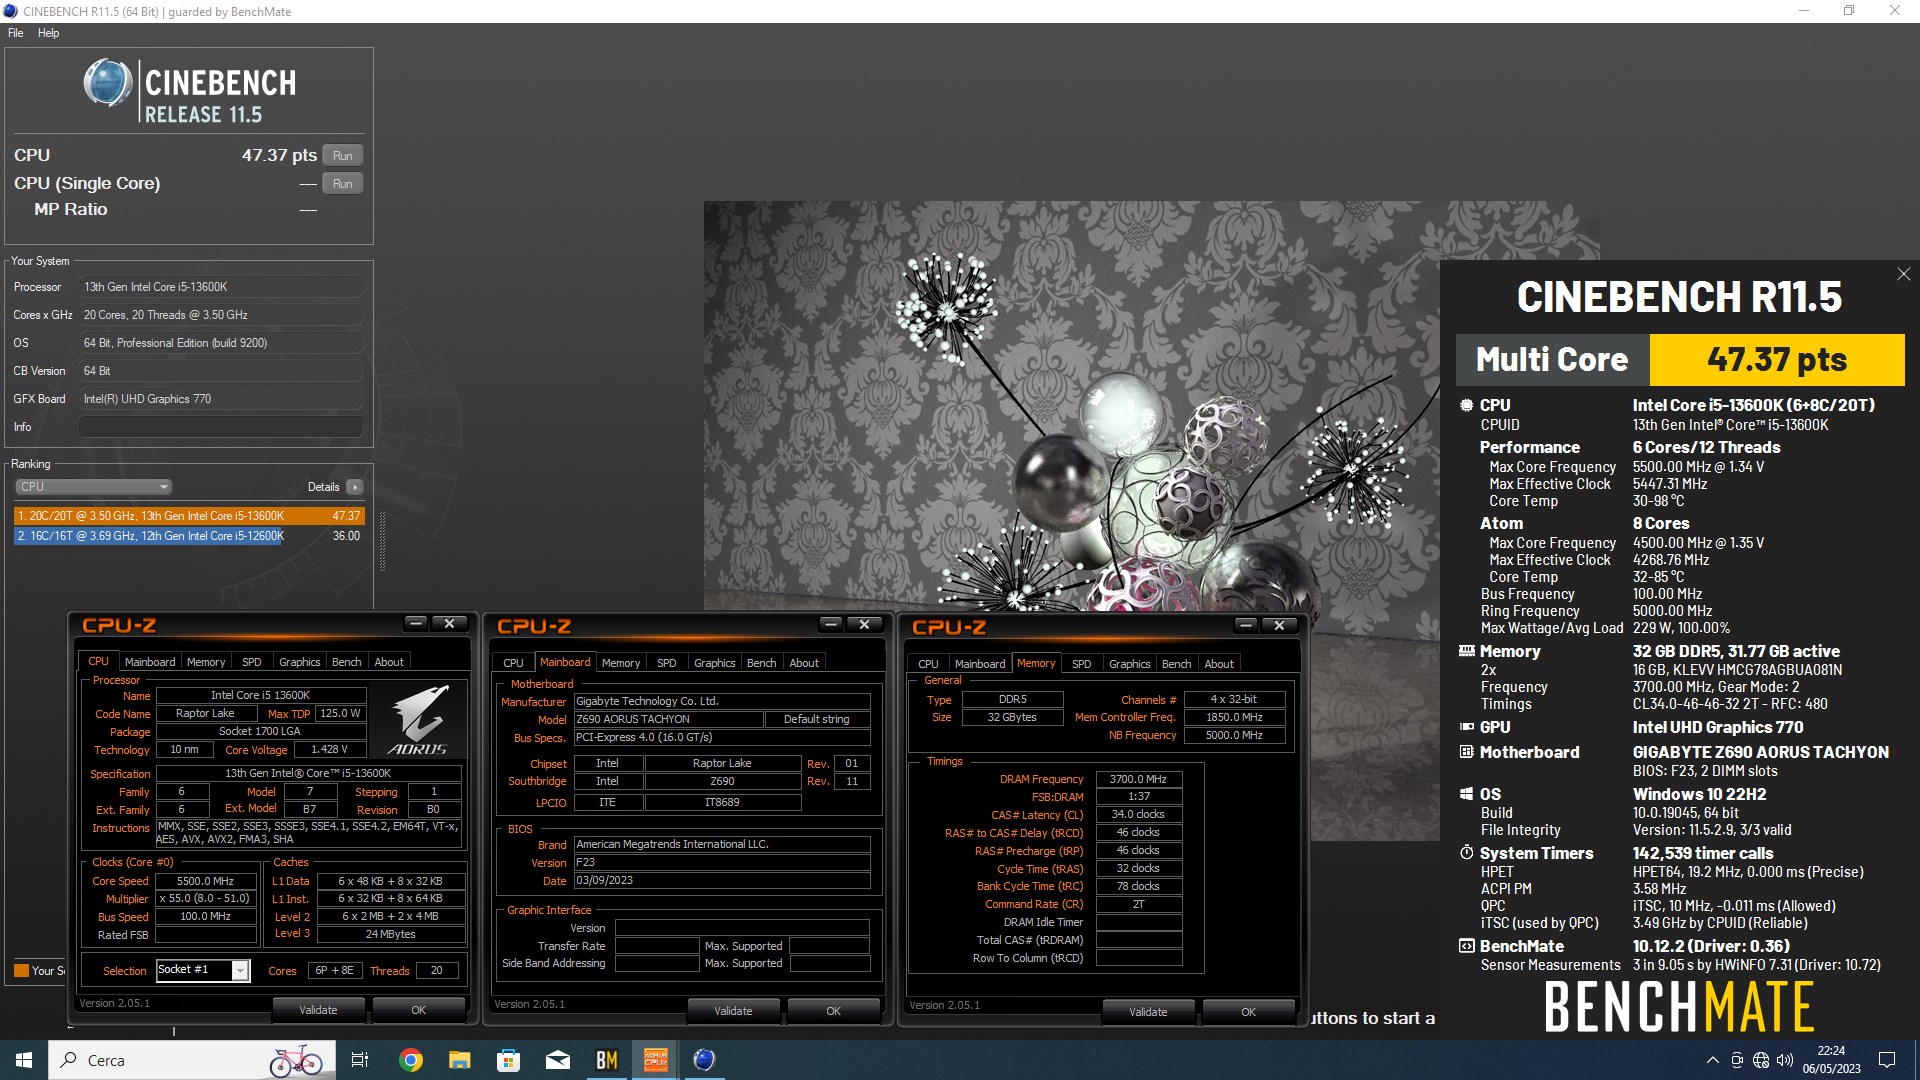Open SPD tab in first CPU-Z window

tap(252, 662)
